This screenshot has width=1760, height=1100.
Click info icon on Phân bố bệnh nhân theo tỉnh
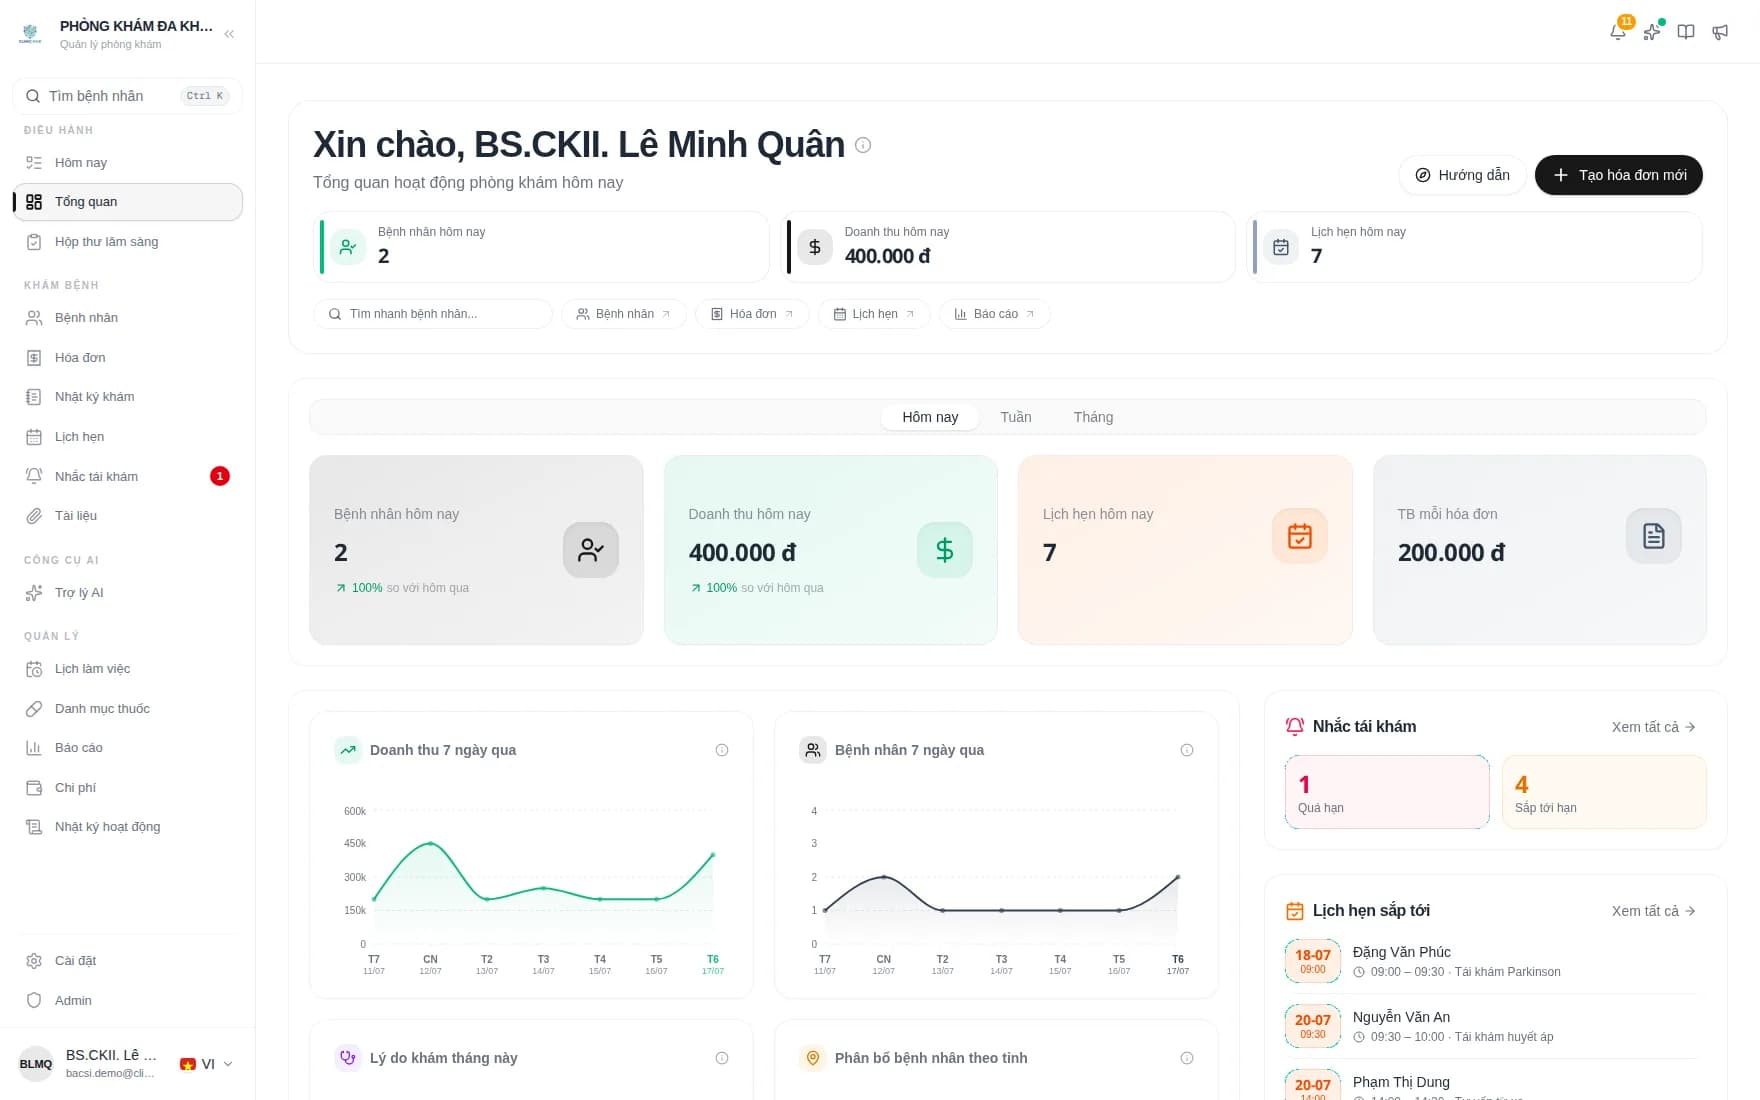point(1187,1058)
